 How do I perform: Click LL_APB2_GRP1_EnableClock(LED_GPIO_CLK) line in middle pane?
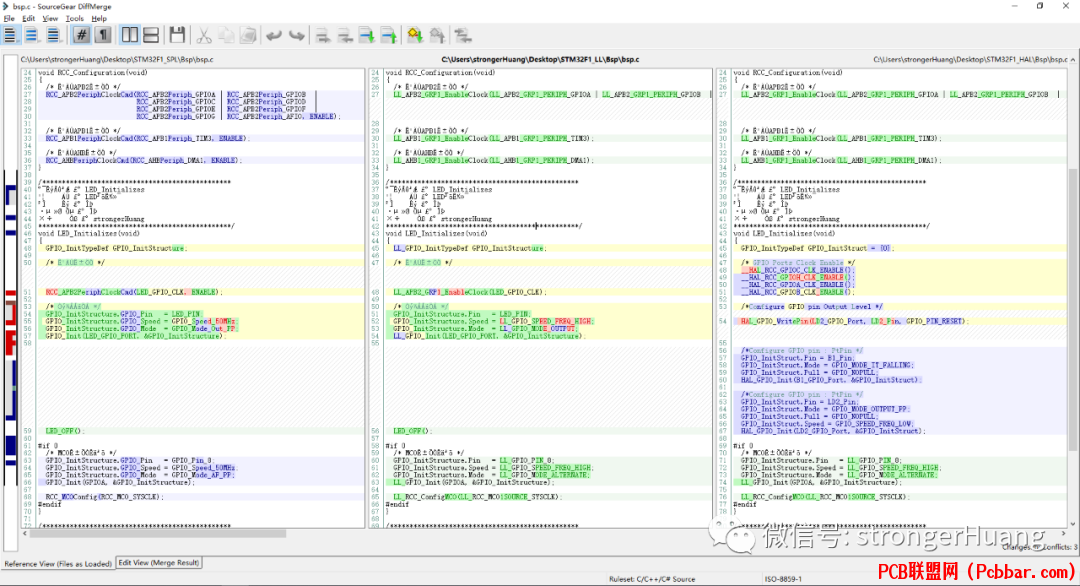(x=469, y=292)
